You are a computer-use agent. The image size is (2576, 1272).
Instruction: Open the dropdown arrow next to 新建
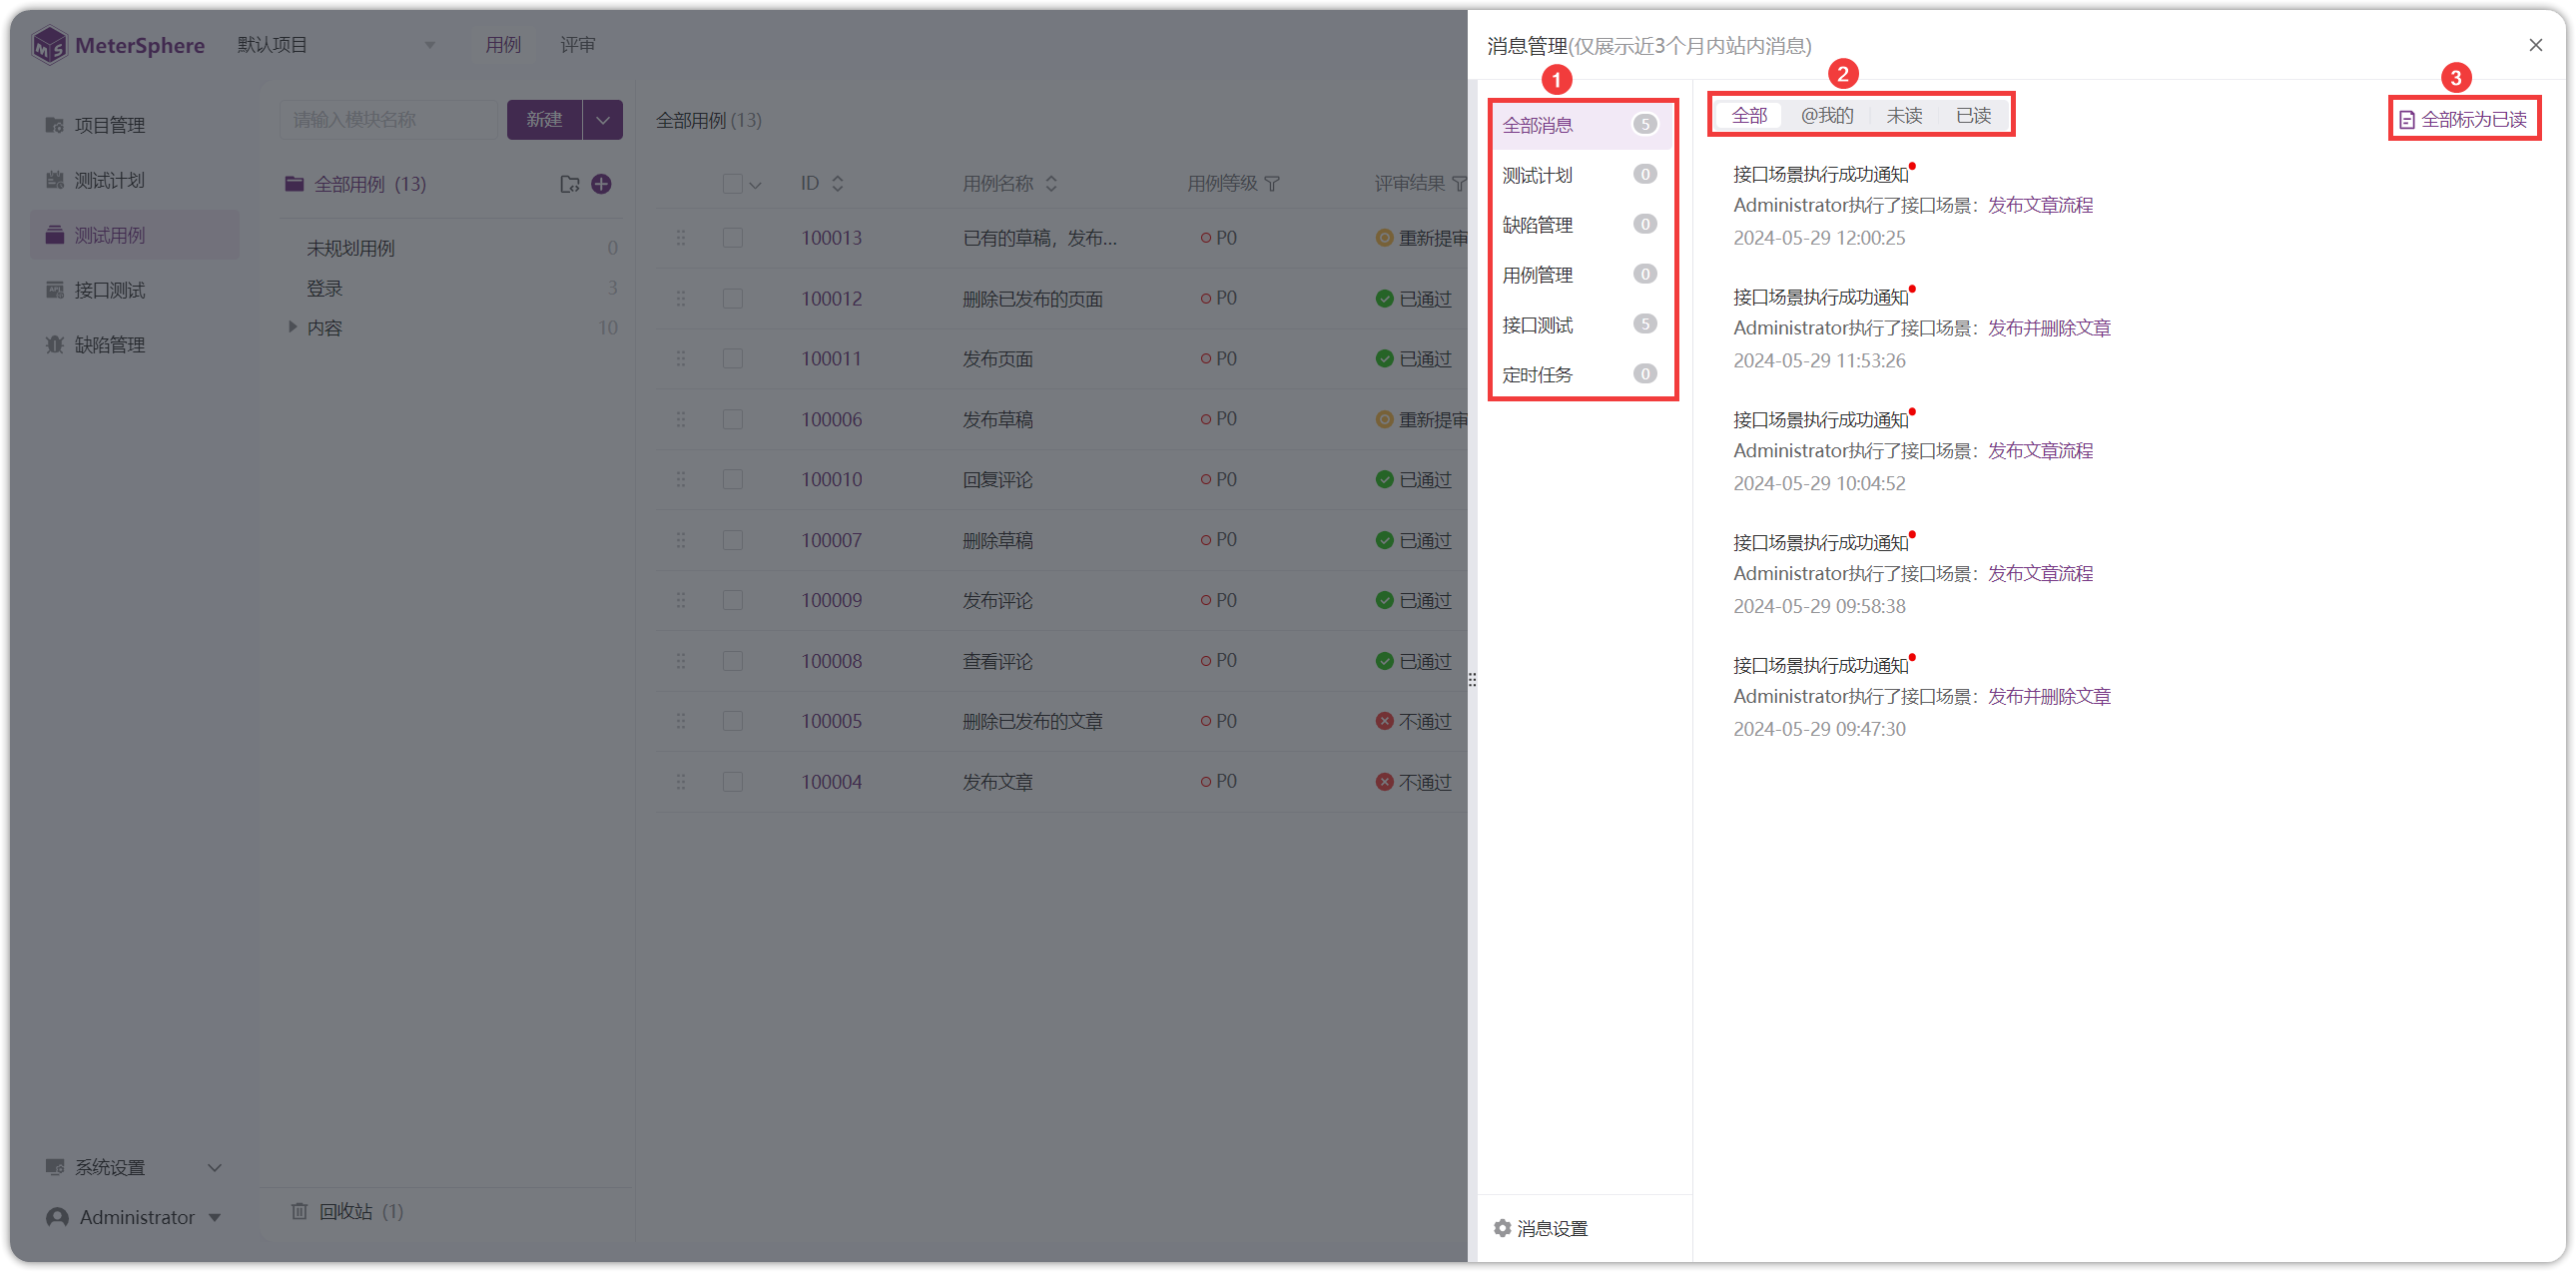click(x=602, y=120)
